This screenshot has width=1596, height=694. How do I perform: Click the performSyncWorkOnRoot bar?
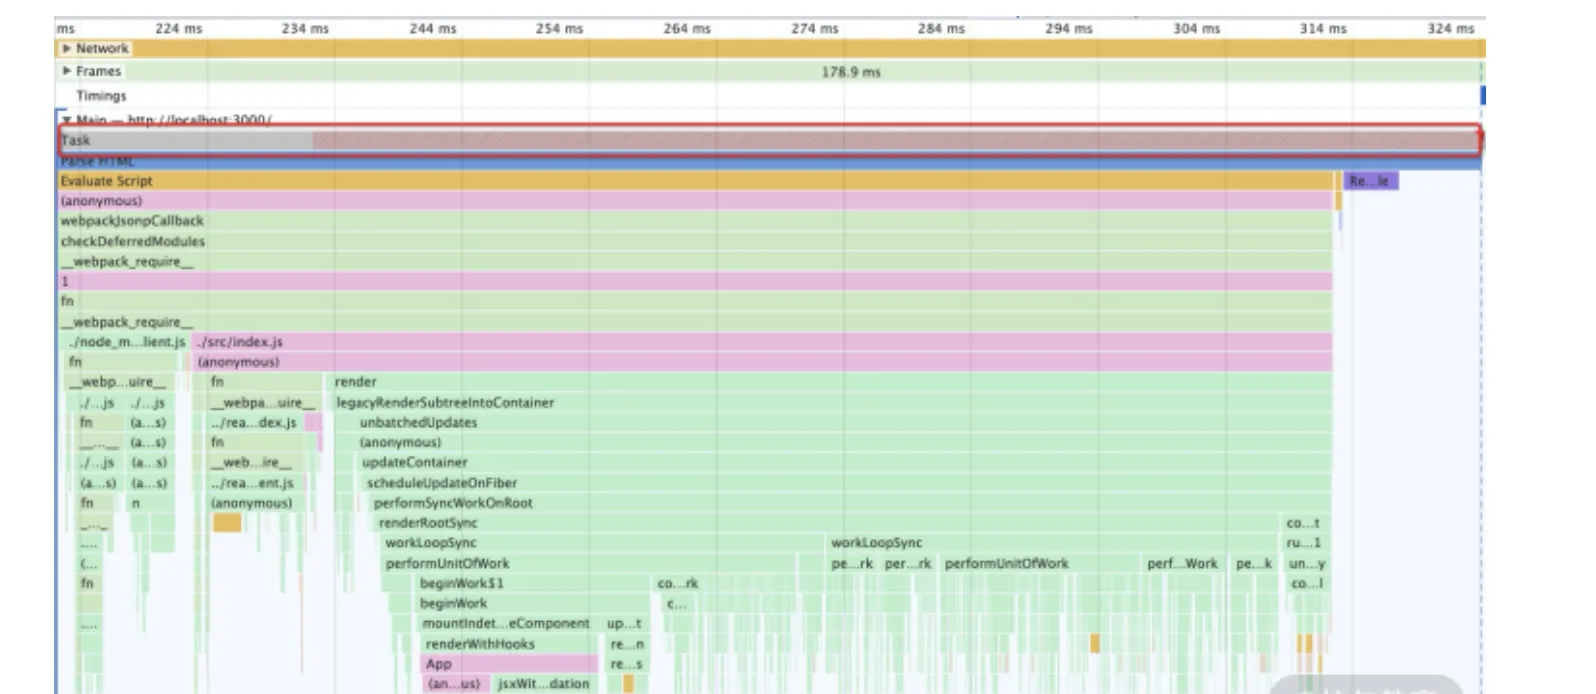point(453,503)
